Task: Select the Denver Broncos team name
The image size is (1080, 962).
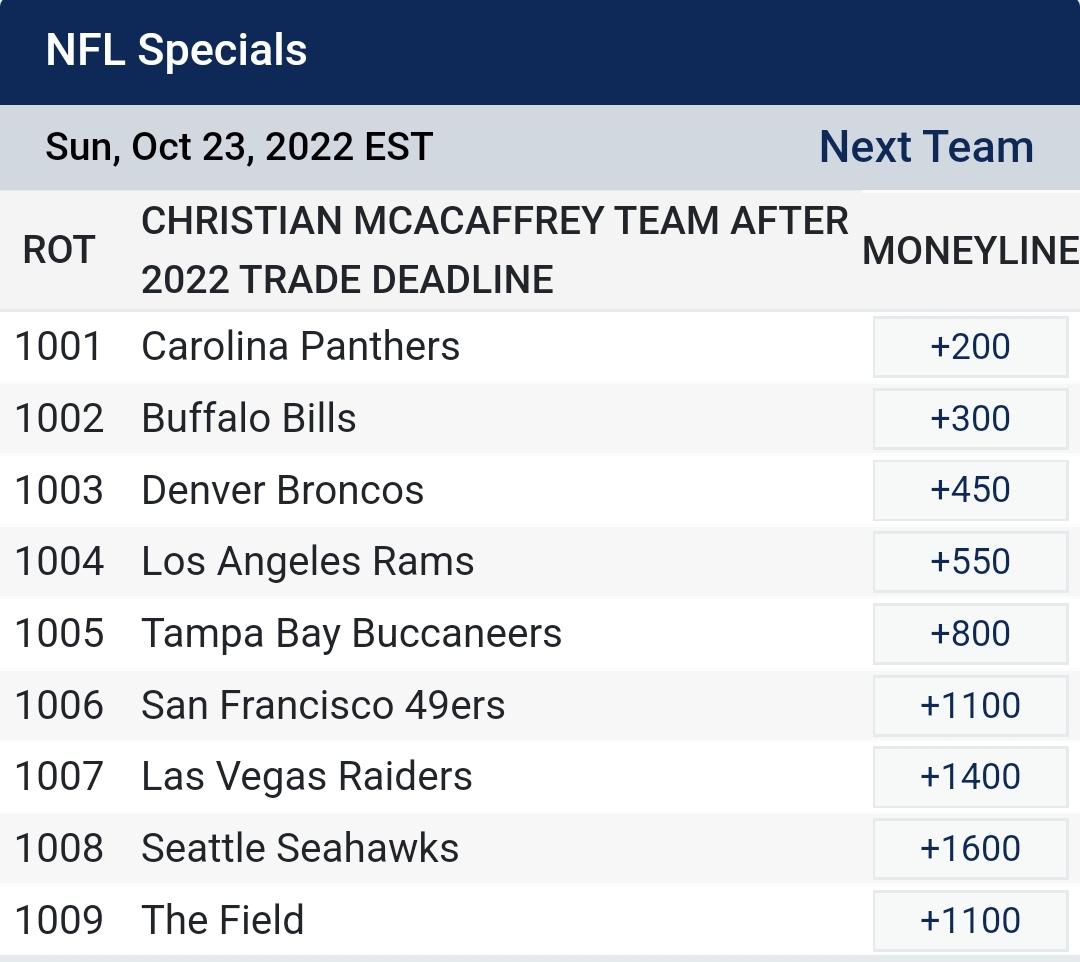Action: click(x=280, y=490)
